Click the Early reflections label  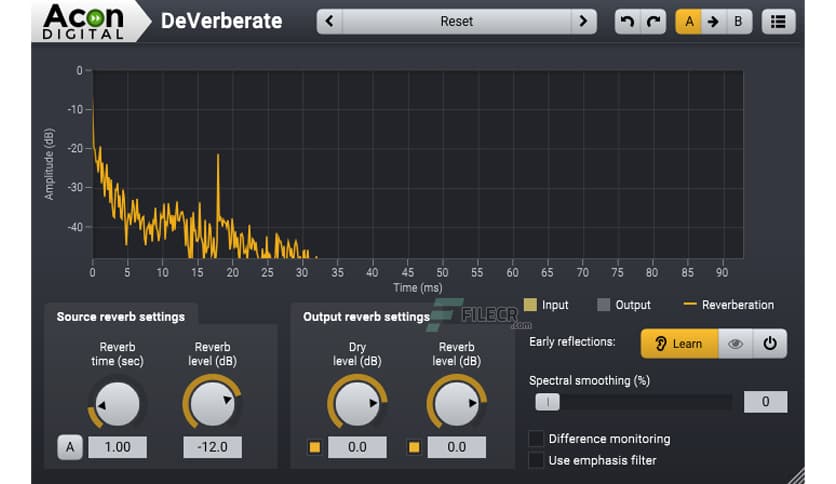[572, 342]
